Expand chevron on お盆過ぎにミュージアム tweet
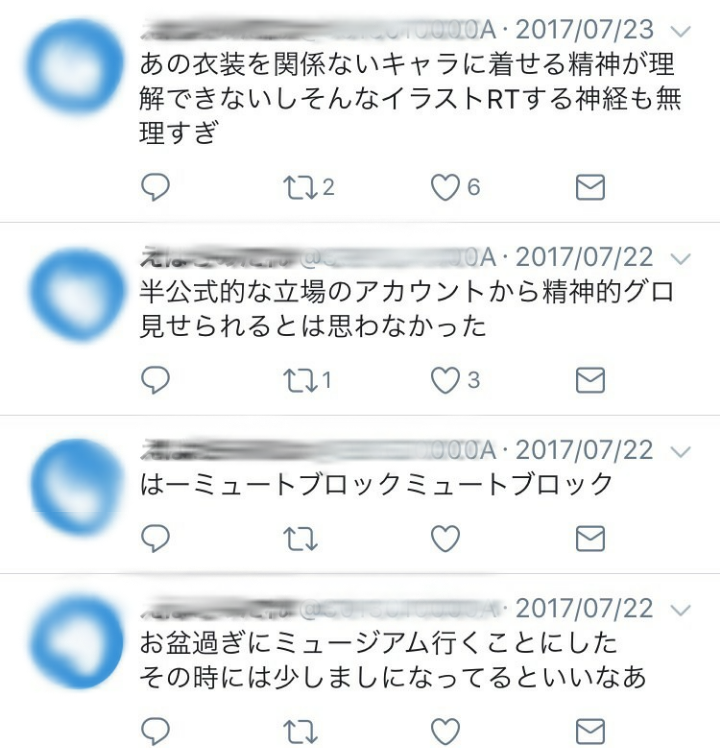Viewport: 720px width, 748px height. tap(680, 610)
